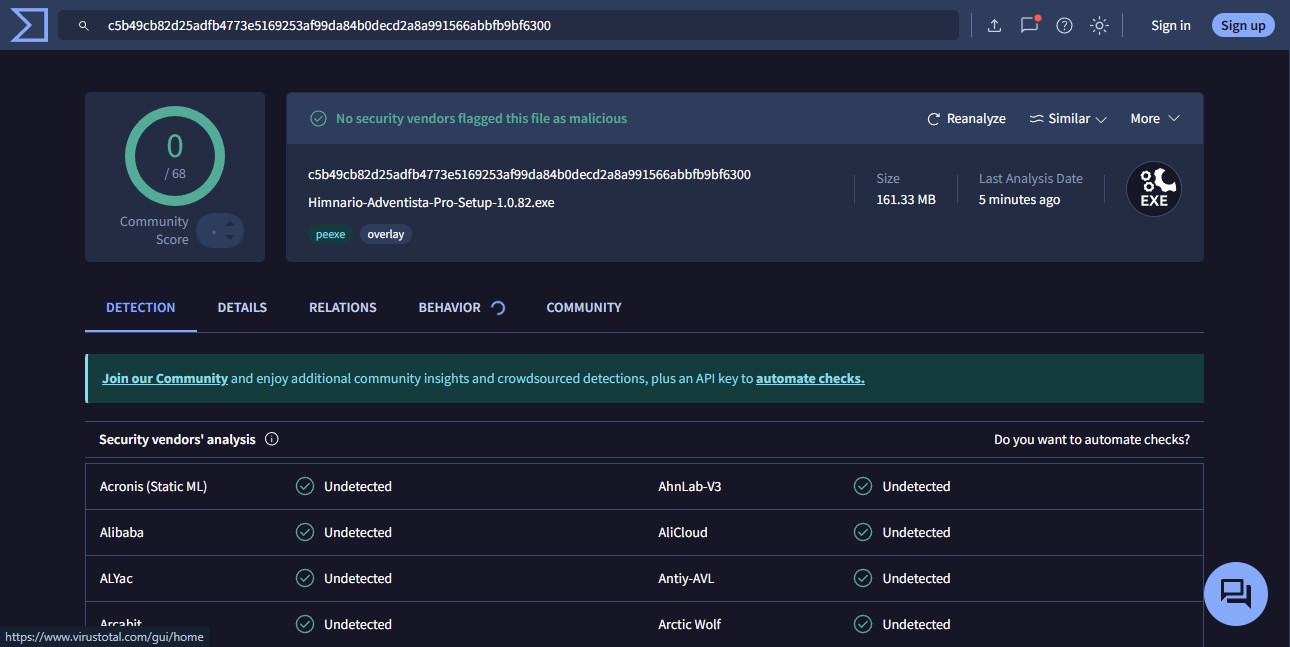Open the floating chat bubble button
This screenshot has width=1290, height=647.
(x=1236, y=594)
